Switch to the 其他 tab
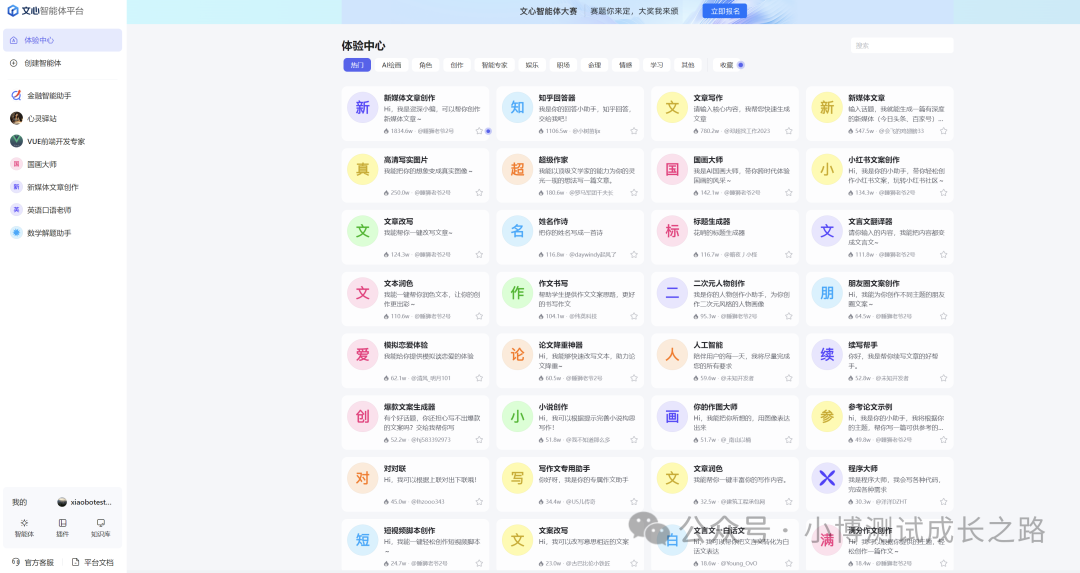Viewport: 1080px width, 573px height. (x=688, y=65)
